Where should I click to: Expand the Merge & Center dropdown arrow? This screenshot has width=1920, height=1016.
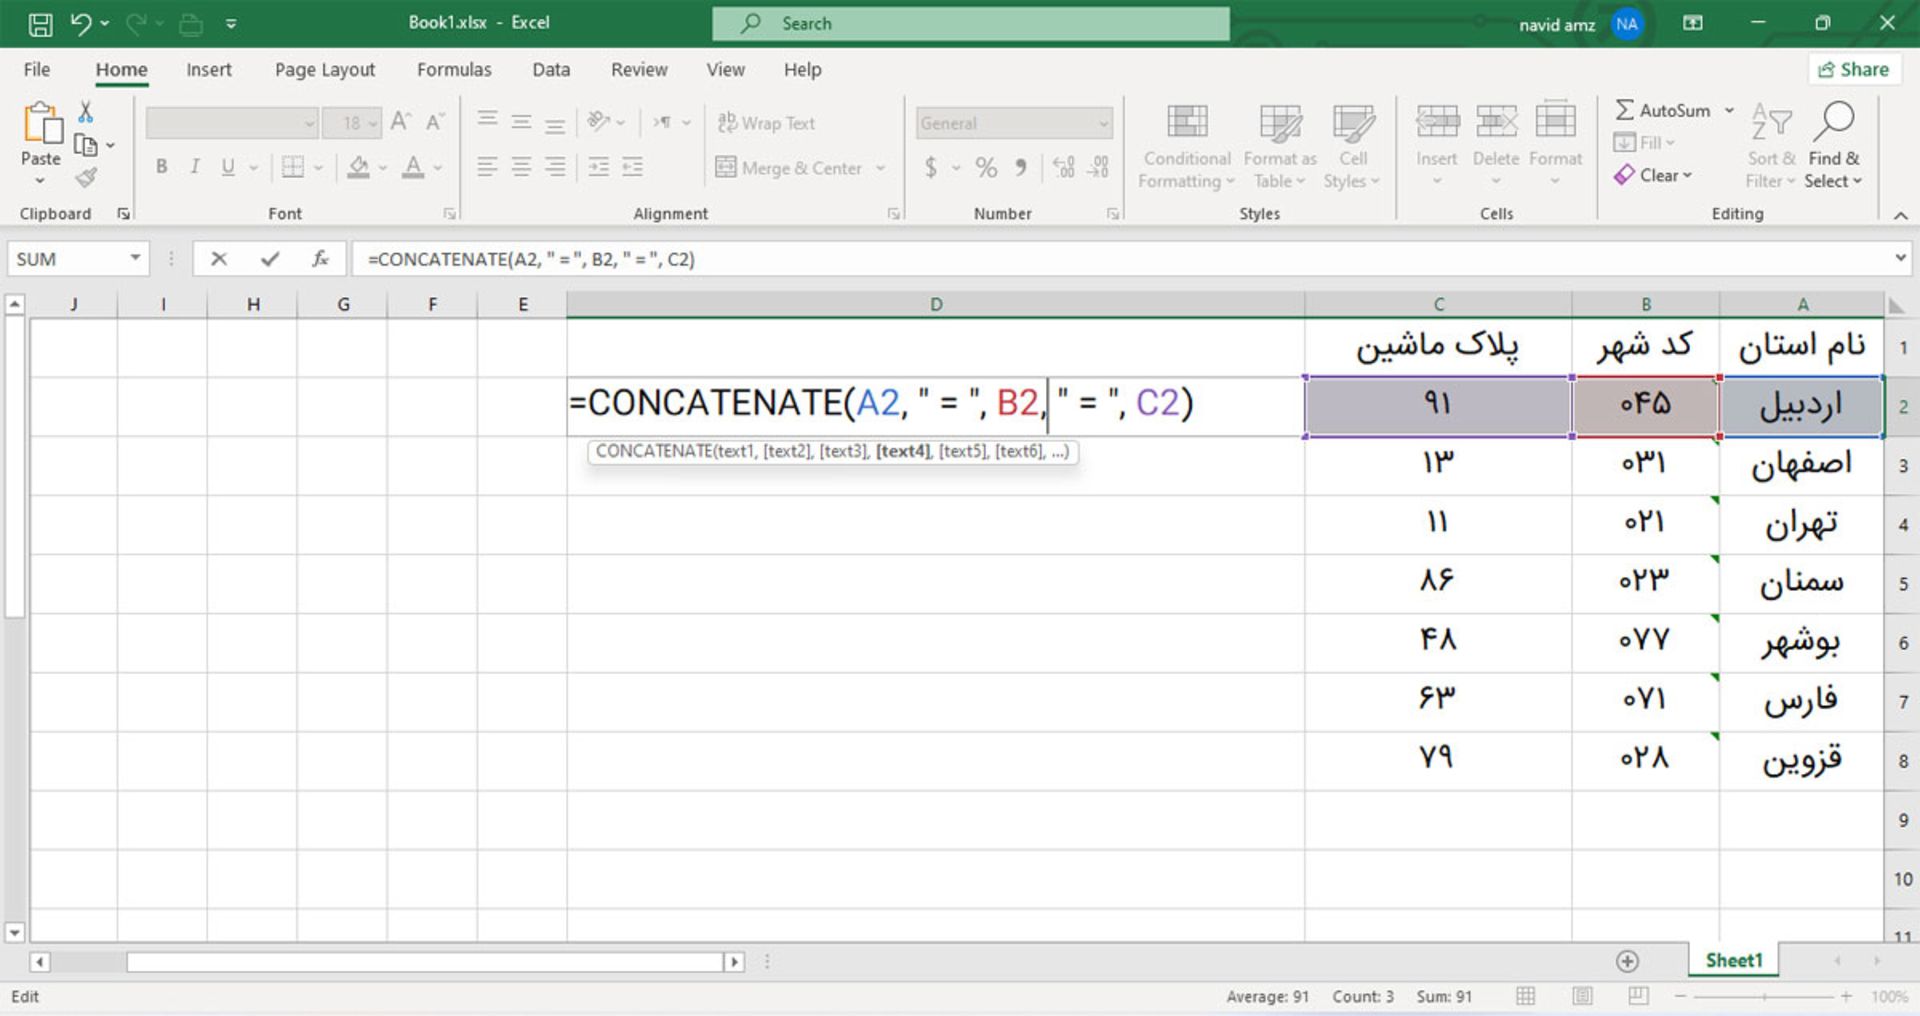(880, 168)
